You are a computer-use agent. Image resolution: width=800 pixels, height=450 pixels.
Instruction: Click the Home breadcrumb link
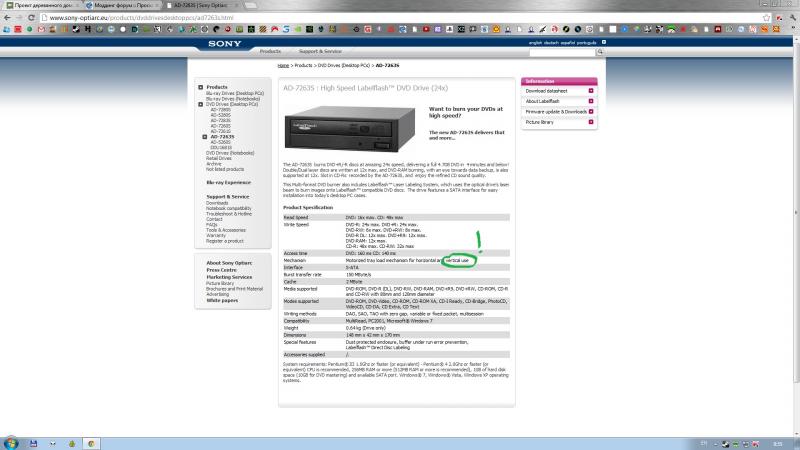[x=283, y=66]
